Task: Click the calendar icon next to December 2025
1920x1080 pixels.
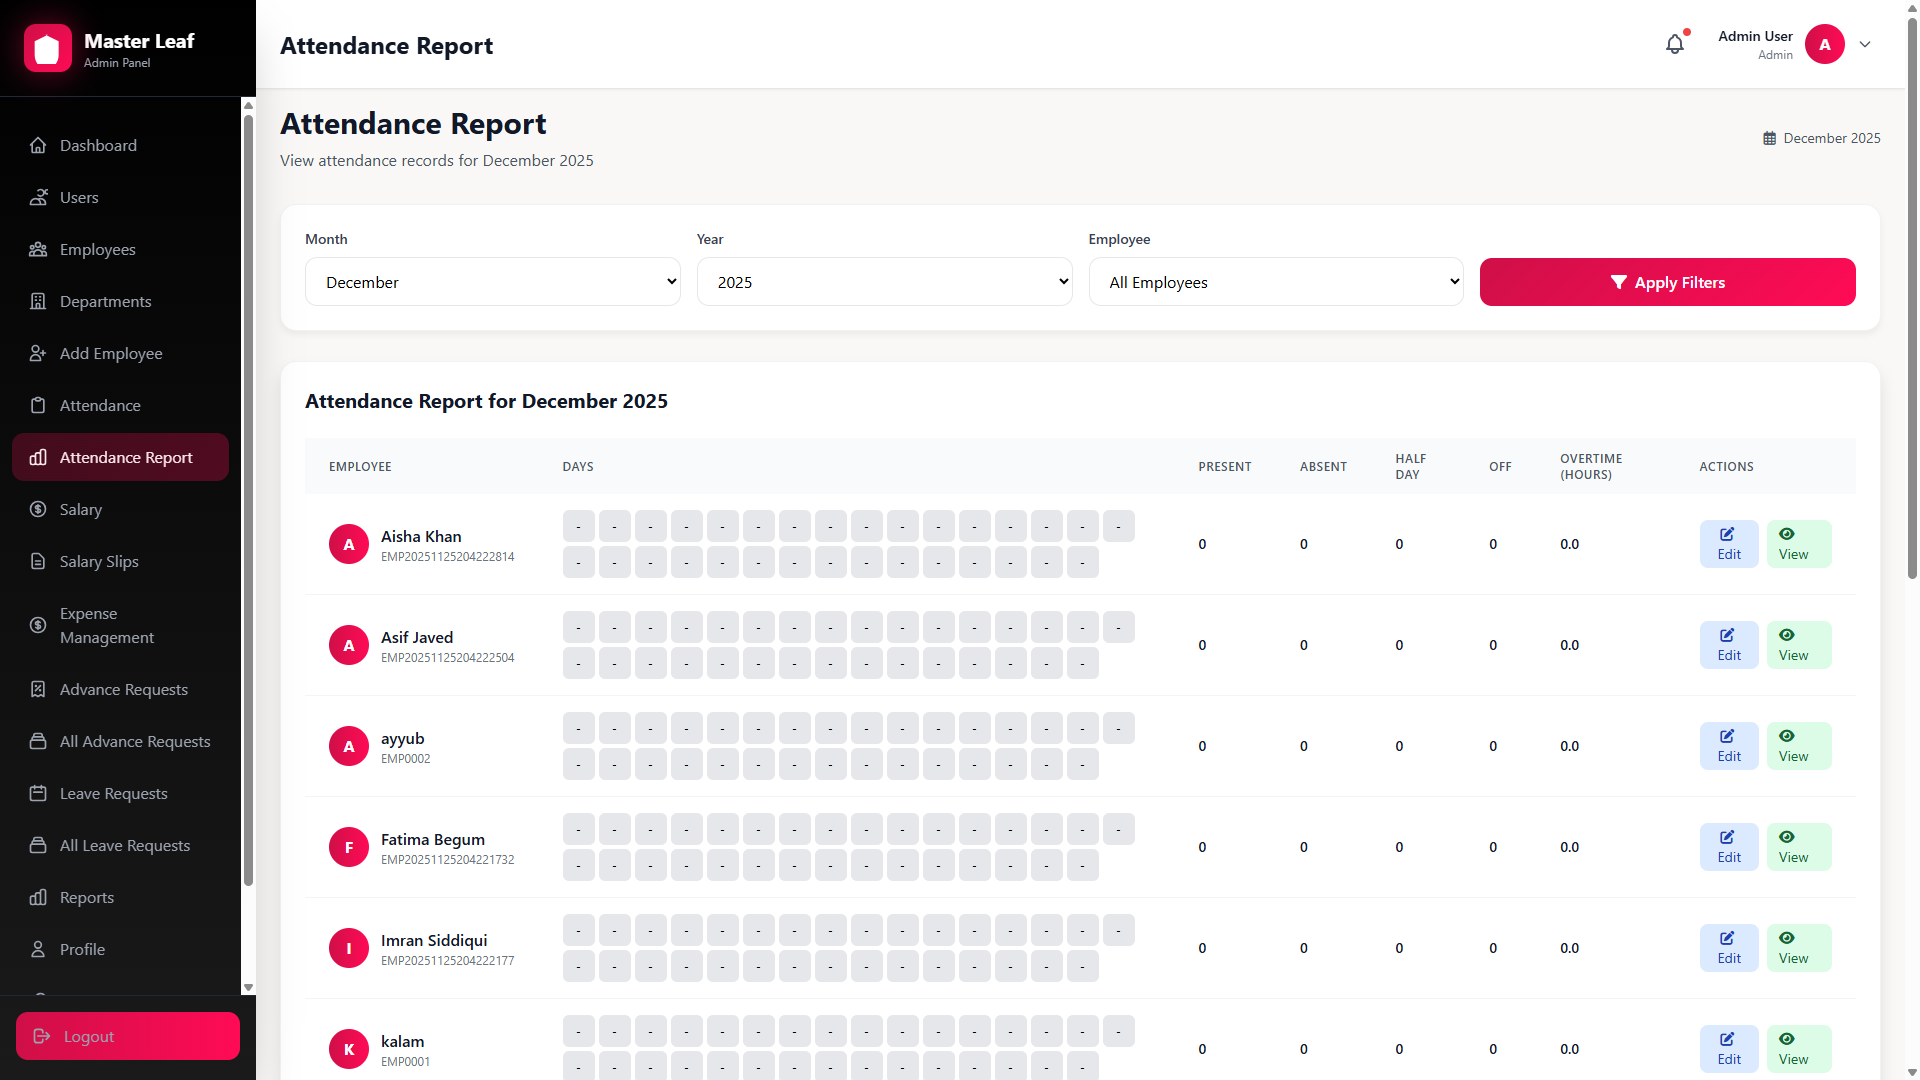Action: click(1770, 138)
